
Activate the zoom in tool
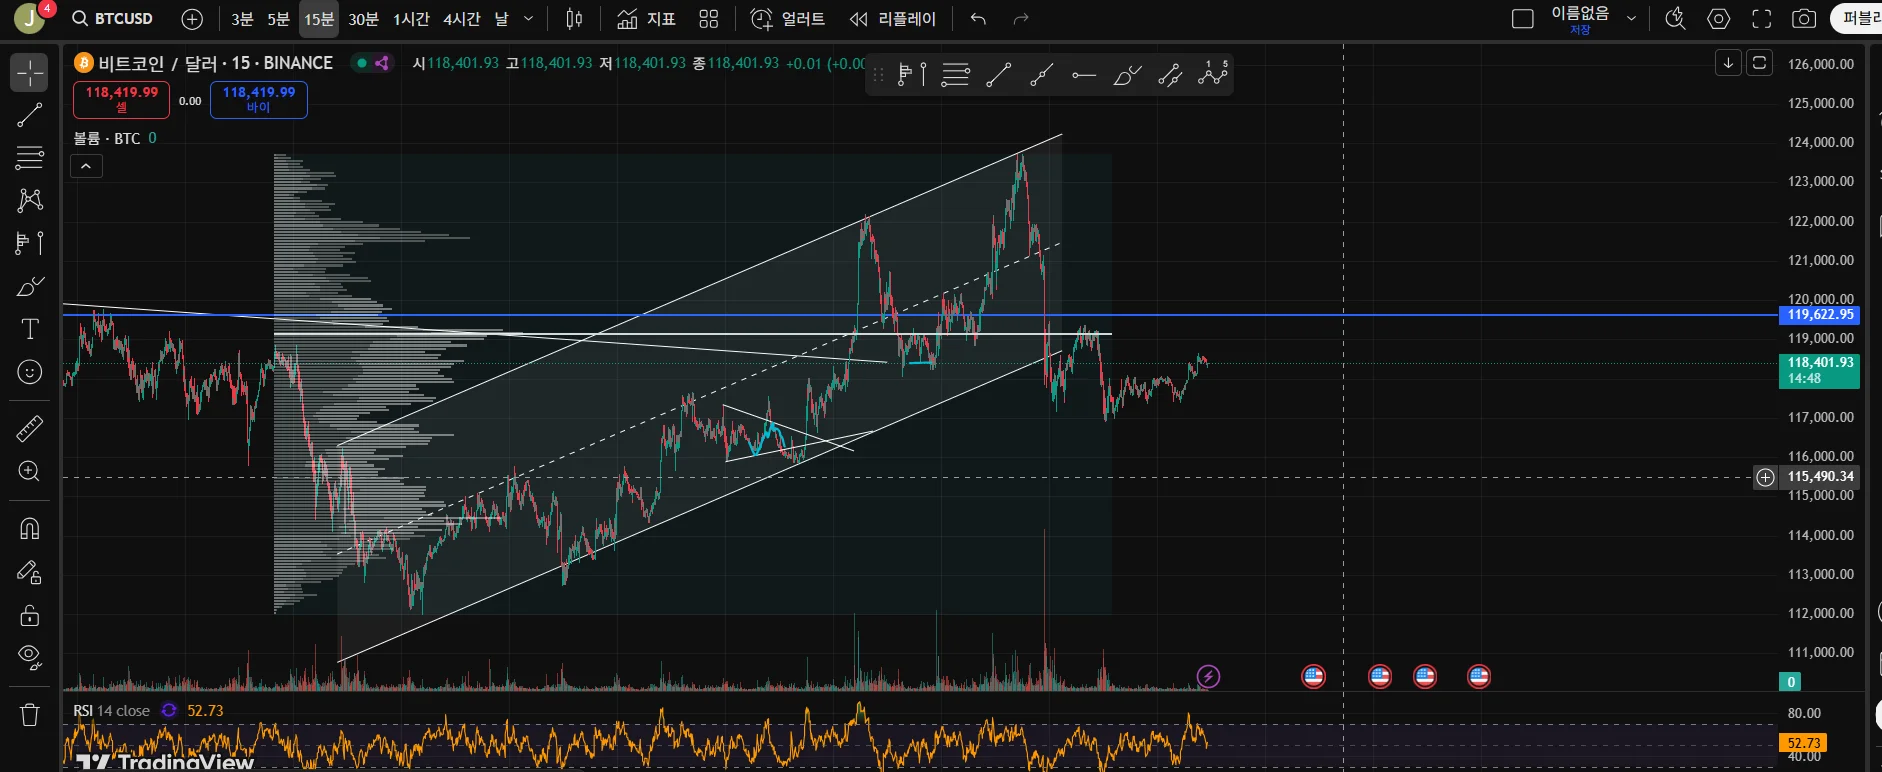click(30, 471)
